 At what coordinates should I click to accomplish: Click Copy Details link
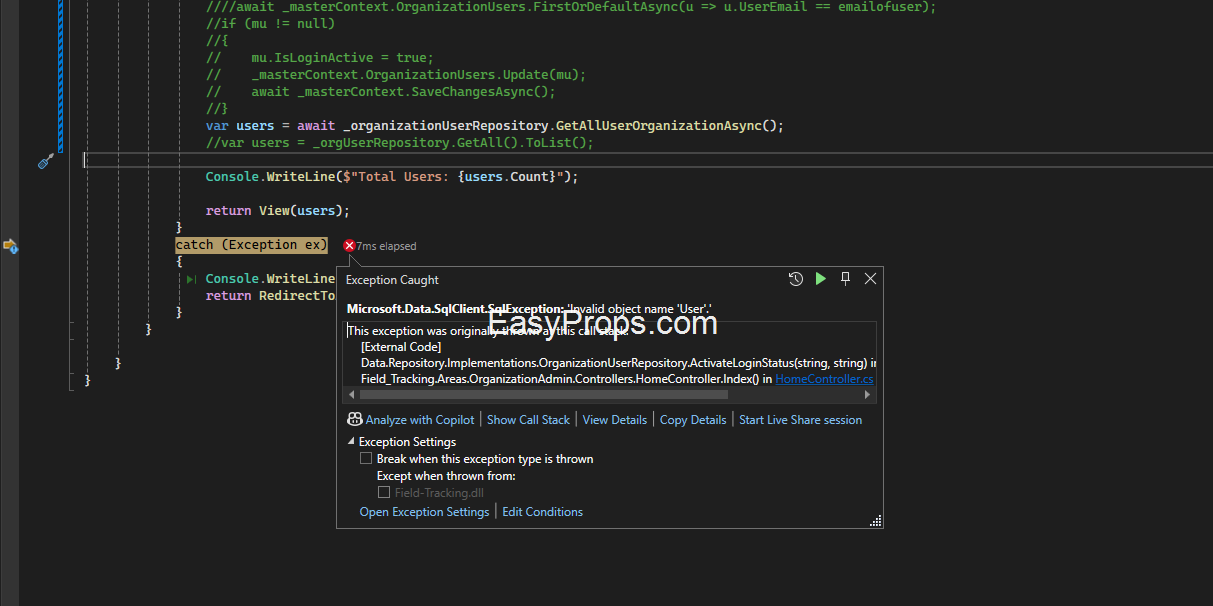[693, 420]
